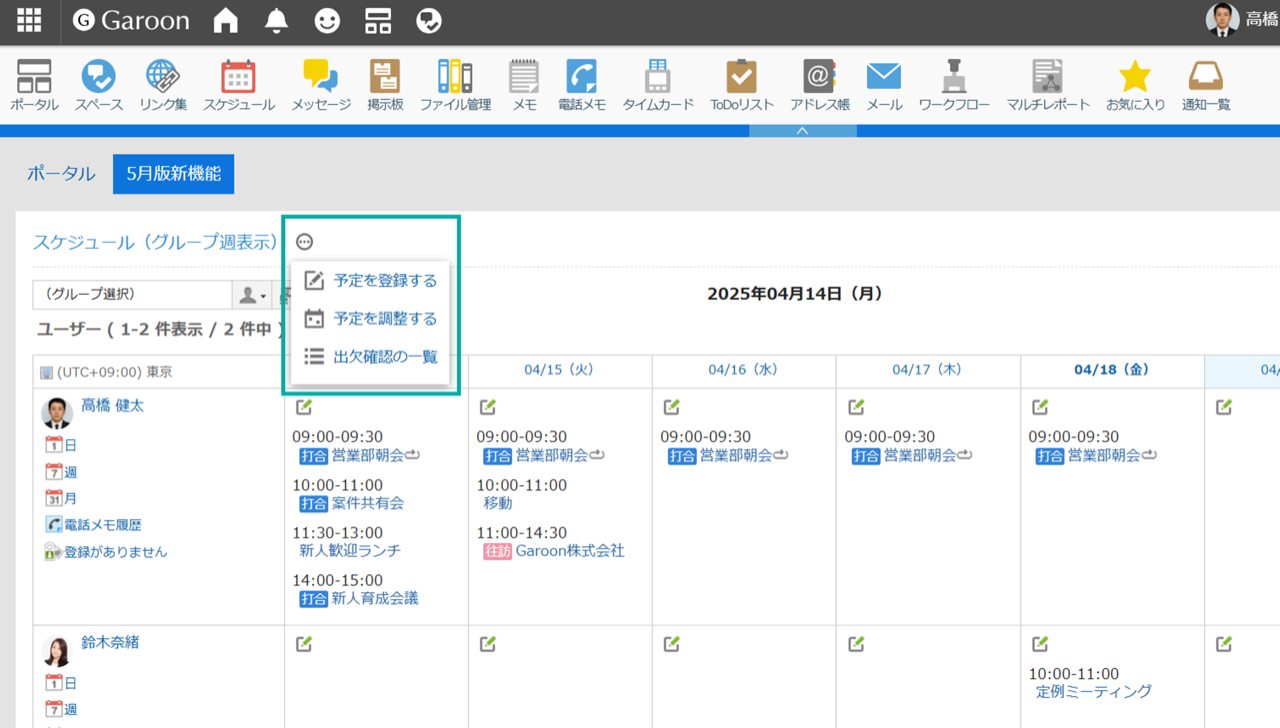Image resolution: width=1280 pixels, height=728 pixels.
Task: Open the 04/16（水） date header
Action: pyautogui.click(x=743, y=370)
